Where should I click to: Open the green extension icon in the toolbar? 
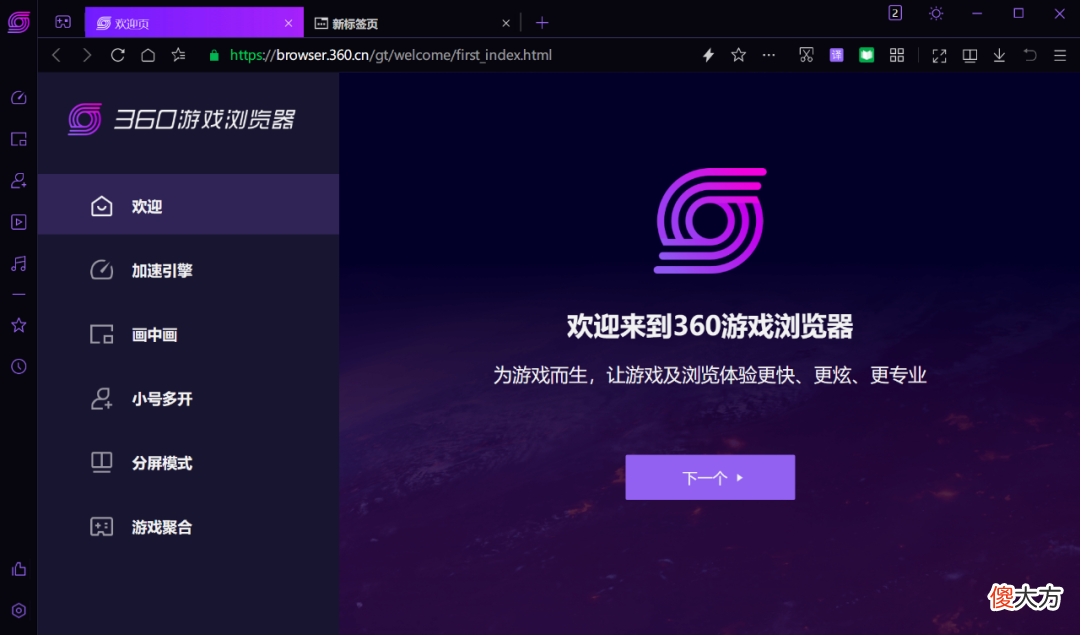click(866, 55)
